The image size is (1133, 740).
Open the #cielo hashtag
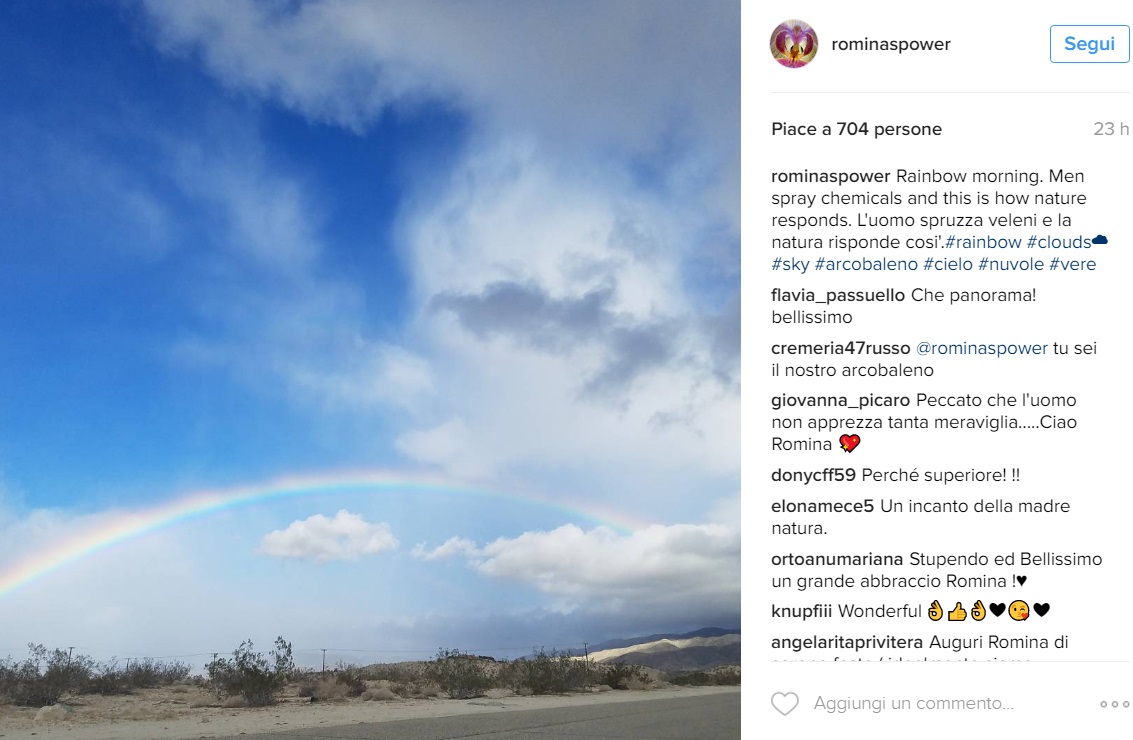pos(947,264)
